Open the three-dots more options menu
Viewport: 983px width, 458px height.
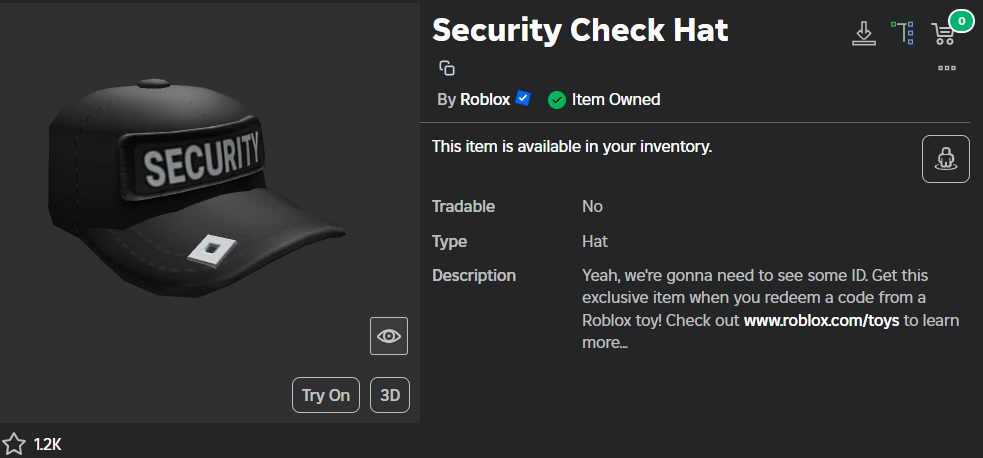[x=947, y=68]
